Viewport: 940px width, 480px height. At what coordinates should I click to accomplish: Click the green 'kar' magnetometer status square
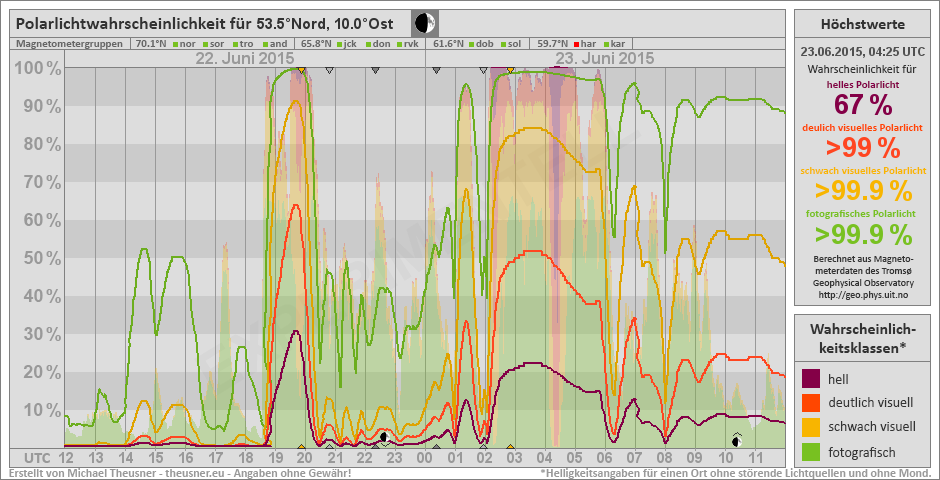(x=606, y=44)
